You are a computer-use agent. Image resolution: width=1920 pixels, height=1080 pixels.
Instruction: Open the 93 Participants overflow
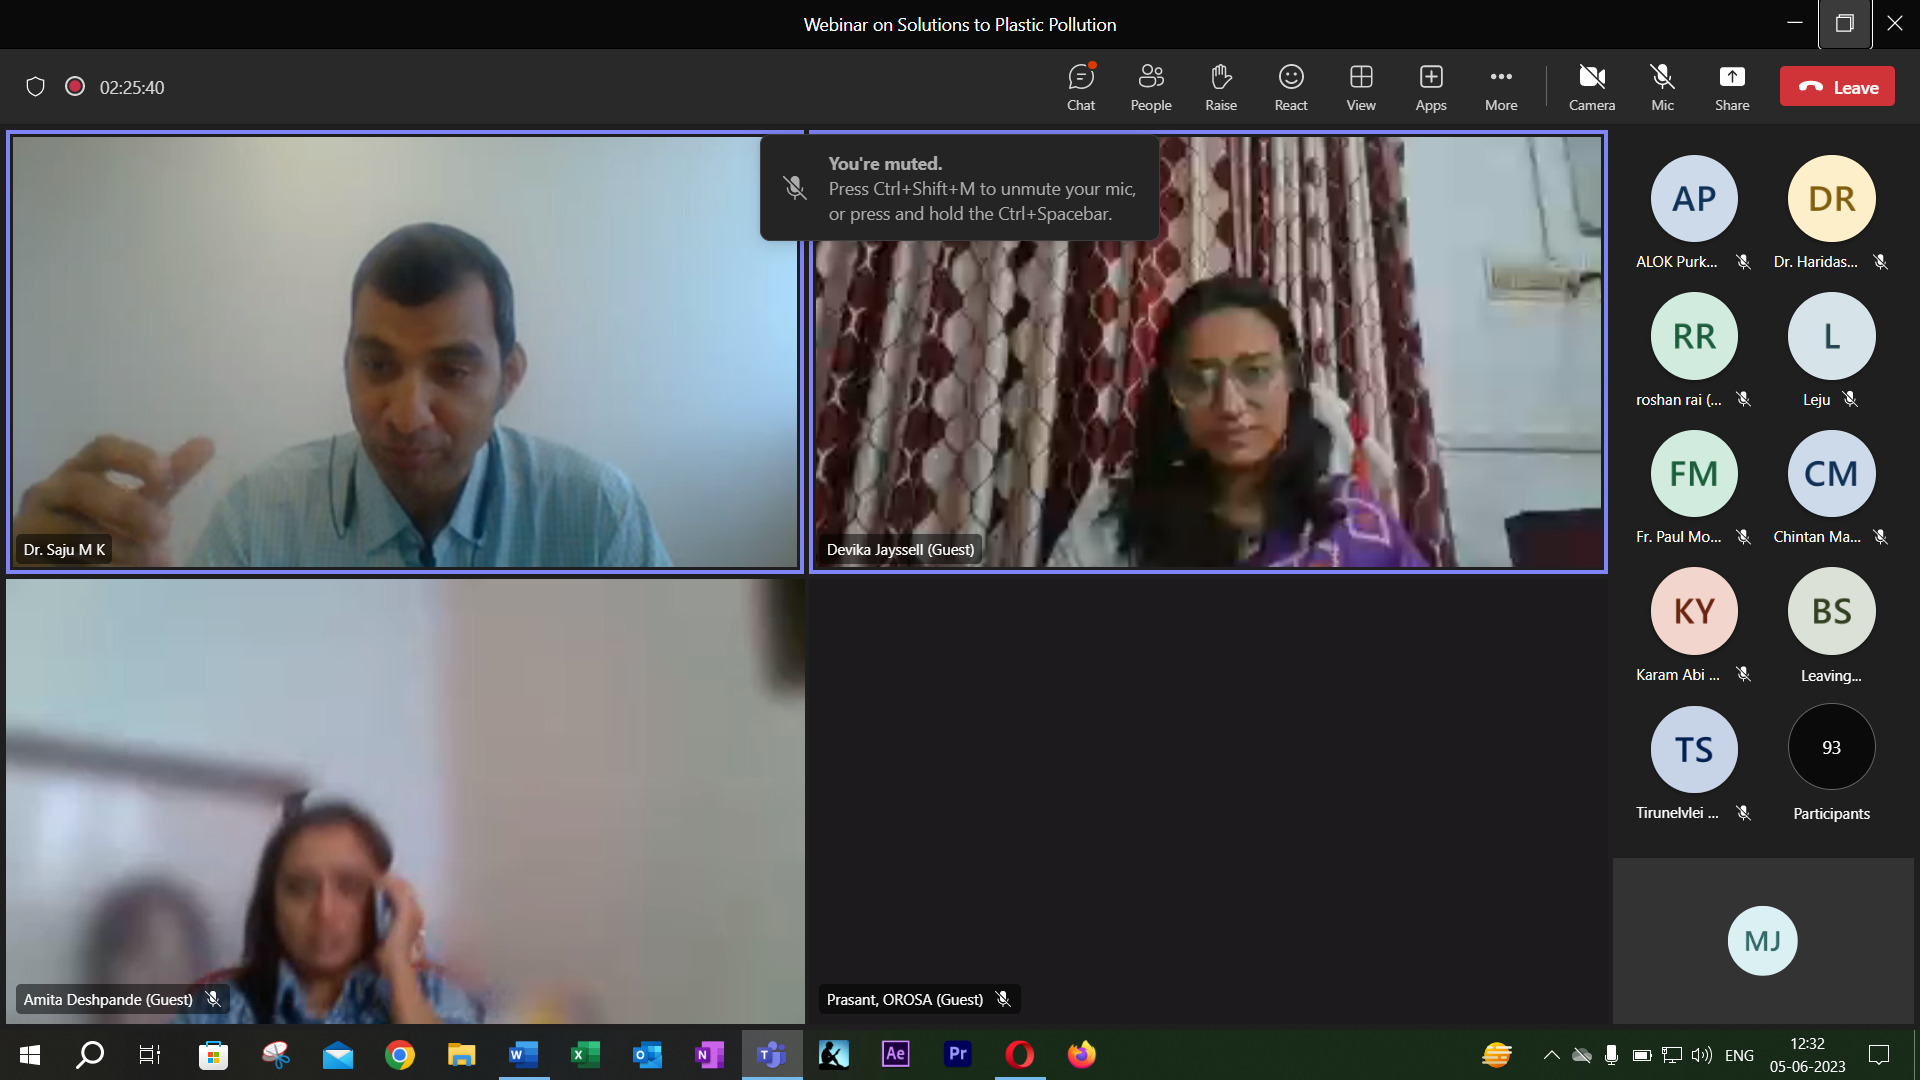pyautogui.click(x=1830, y=748)
